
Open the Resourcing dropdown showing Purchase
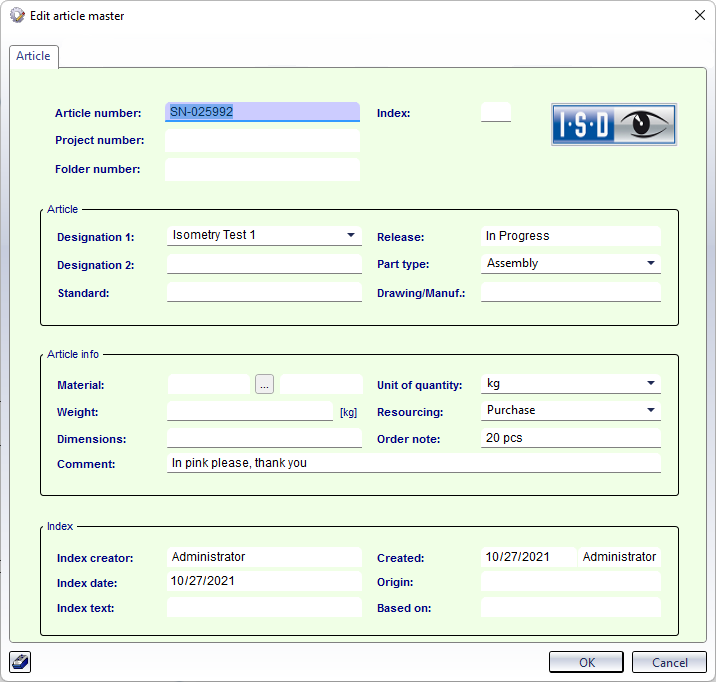click(571, 410)
